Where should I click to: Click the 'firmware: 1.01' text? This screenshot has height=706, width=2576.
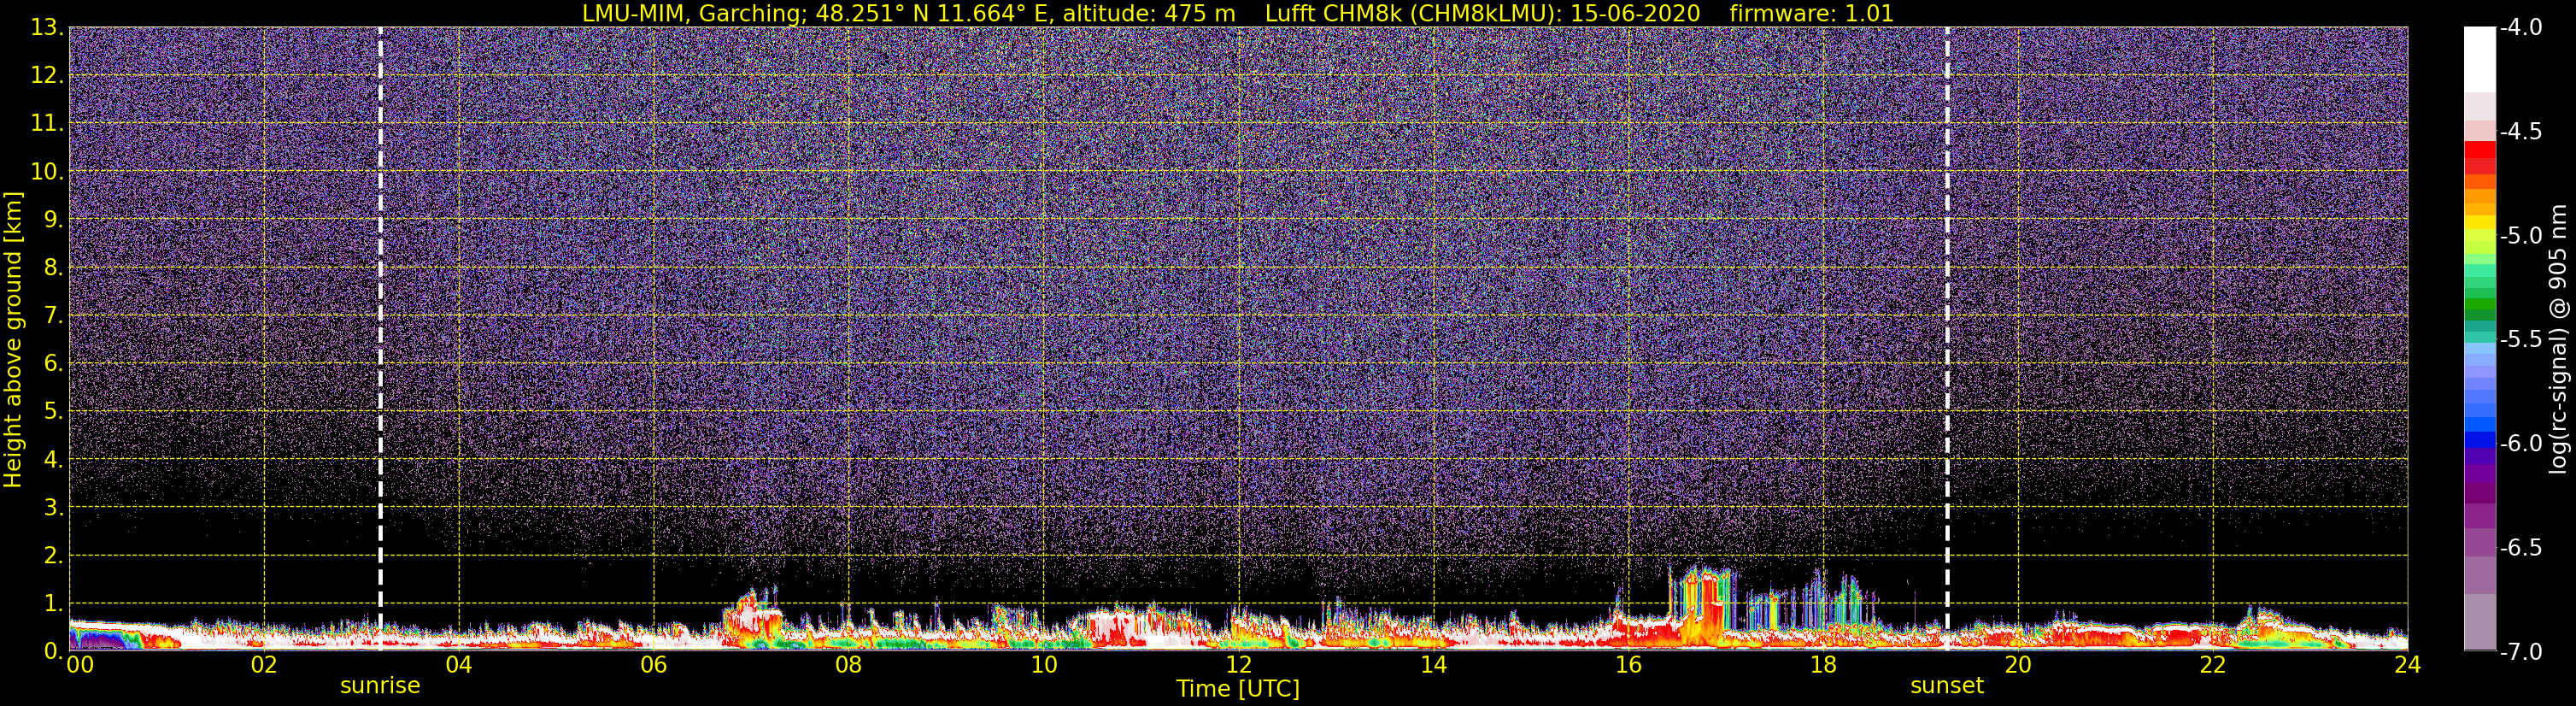click(x=1811, y=13)
